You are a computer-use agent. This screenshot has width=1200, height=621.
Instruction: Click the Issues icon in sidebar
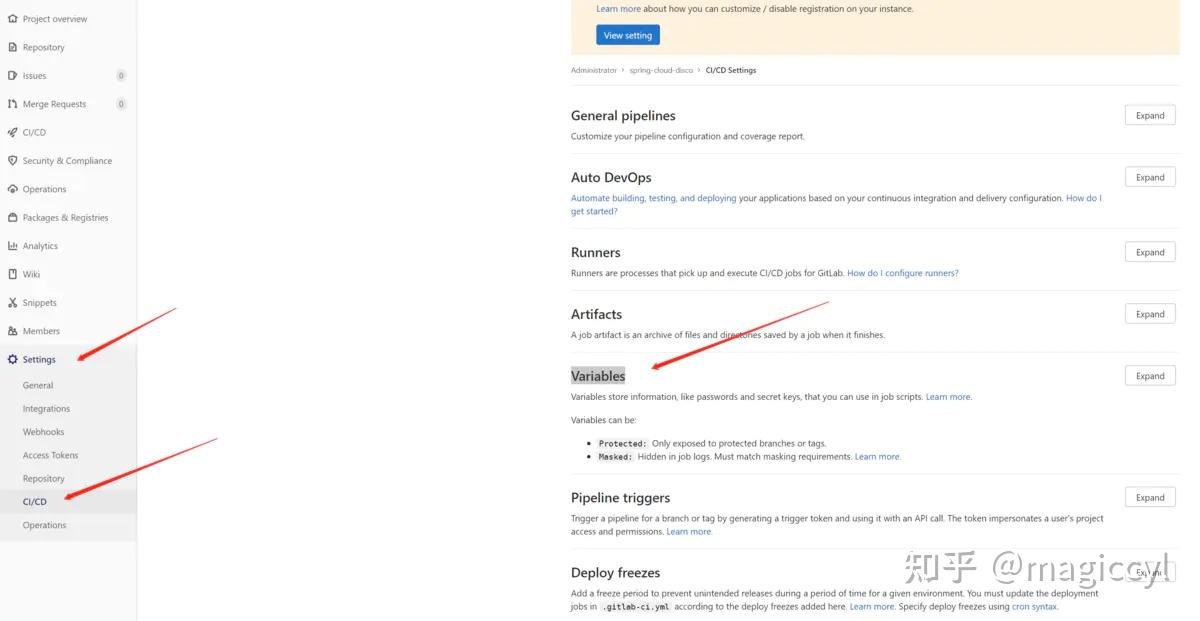tap(13, 76)
